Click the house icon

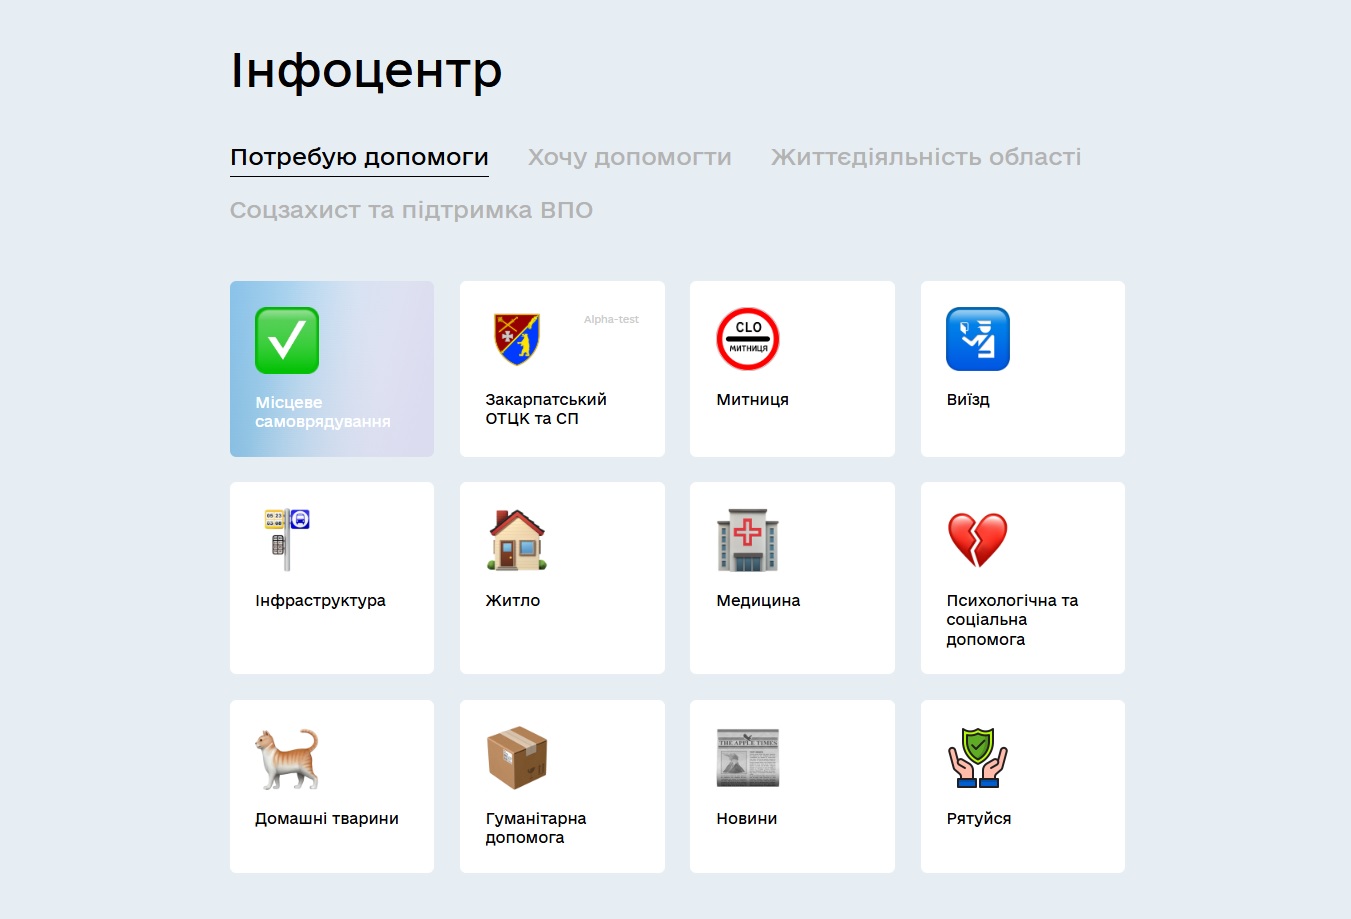click(x=517, y=540)
